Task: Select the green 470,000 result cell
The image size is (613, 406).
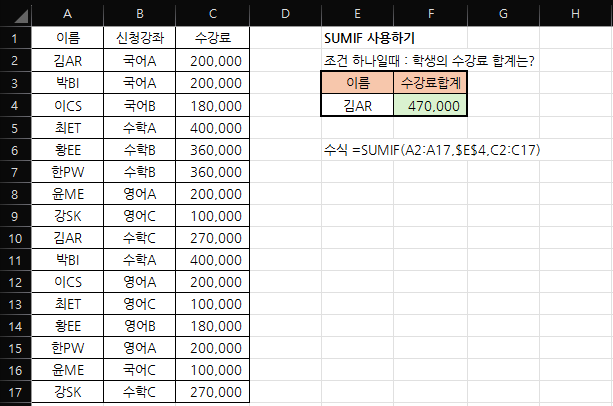Action: (430, 106)
